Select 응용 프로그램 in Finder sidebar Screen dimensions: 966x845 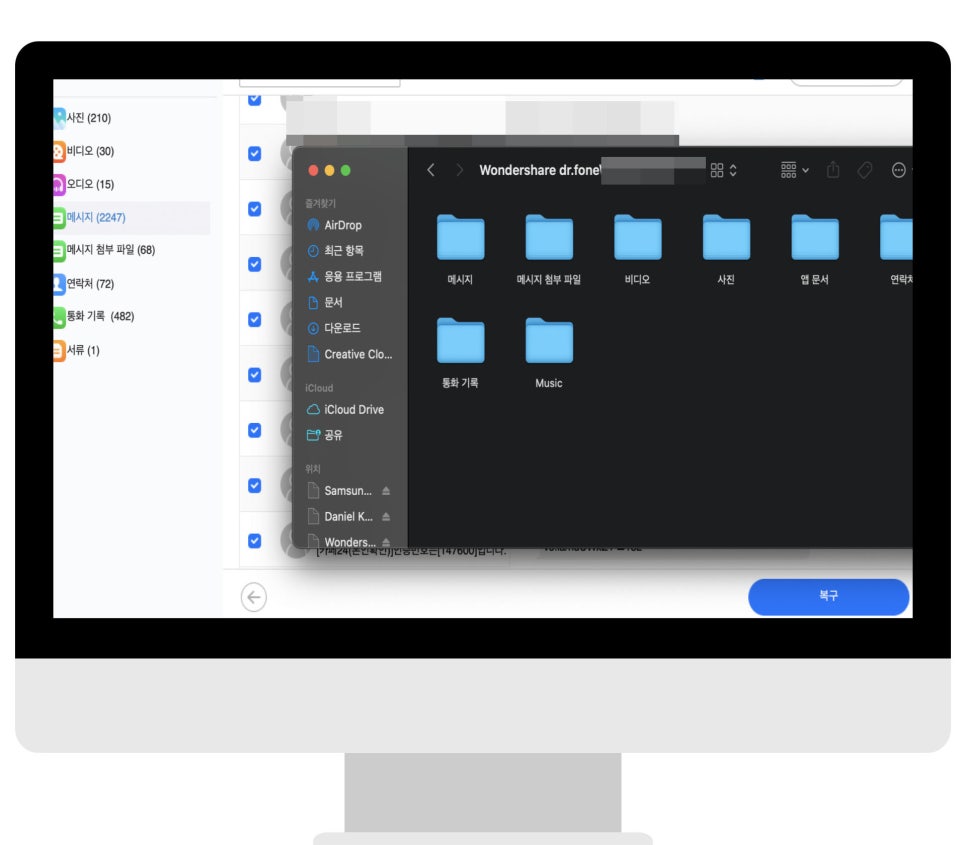[x=344, y=277]
